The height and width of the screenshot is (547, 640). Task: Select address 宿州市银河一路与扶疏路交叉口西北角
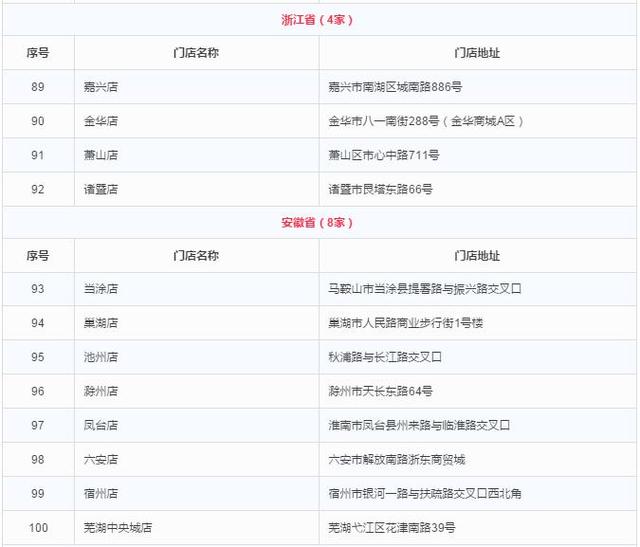coord(425,494)
